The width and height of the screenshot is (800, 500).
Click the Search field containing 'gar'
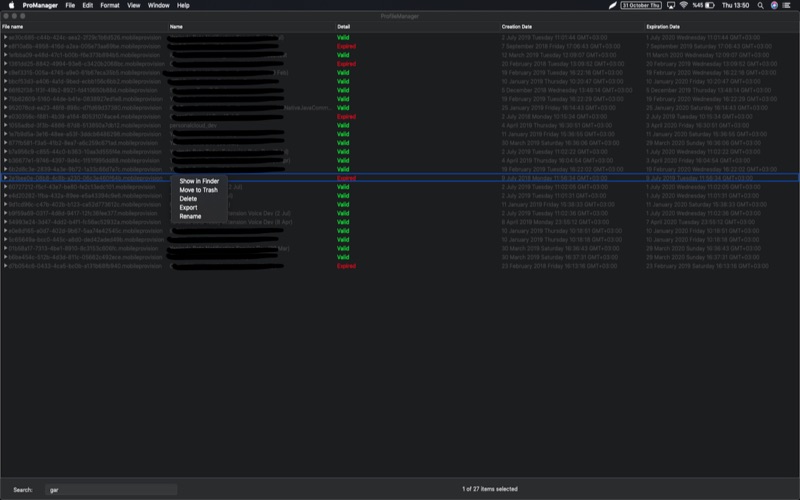tap(111, 490)
